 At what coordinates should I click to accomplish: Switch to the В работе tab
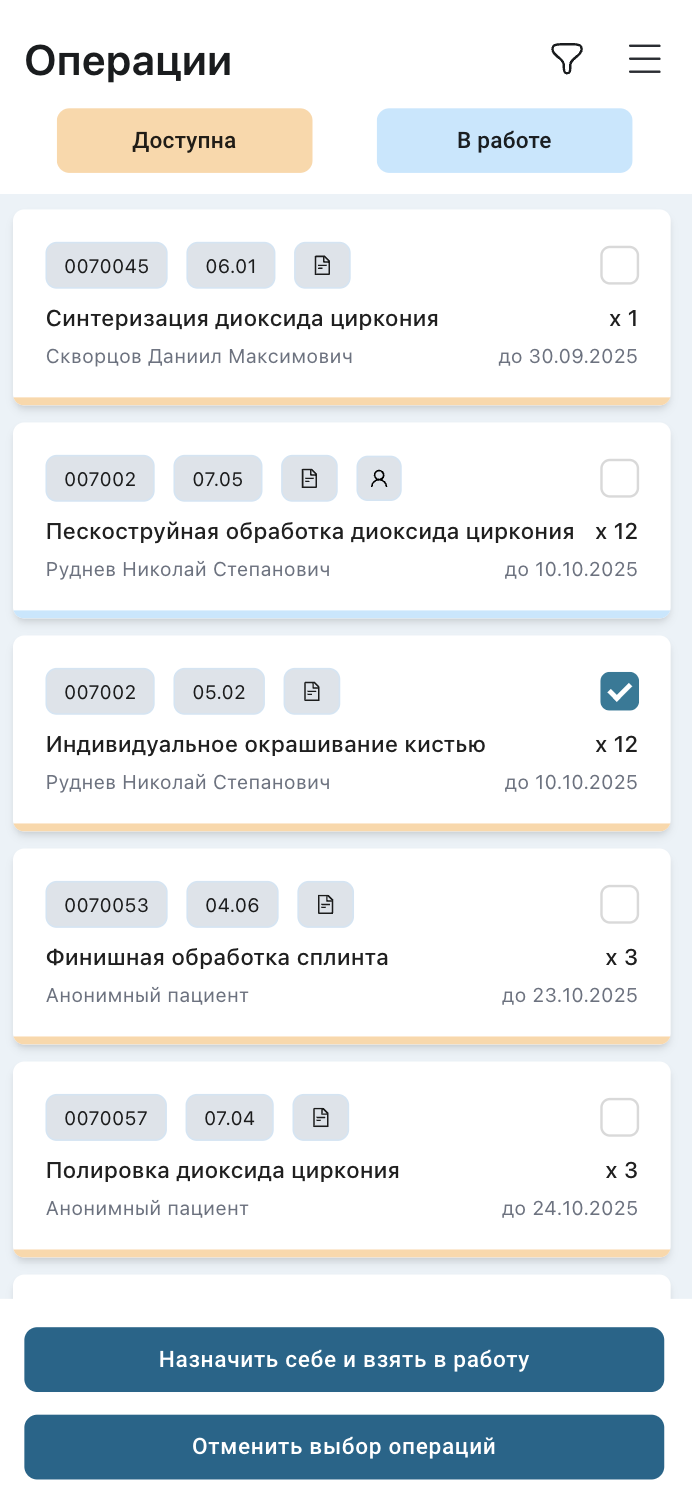pyautogui.click(x=504, y=140)
